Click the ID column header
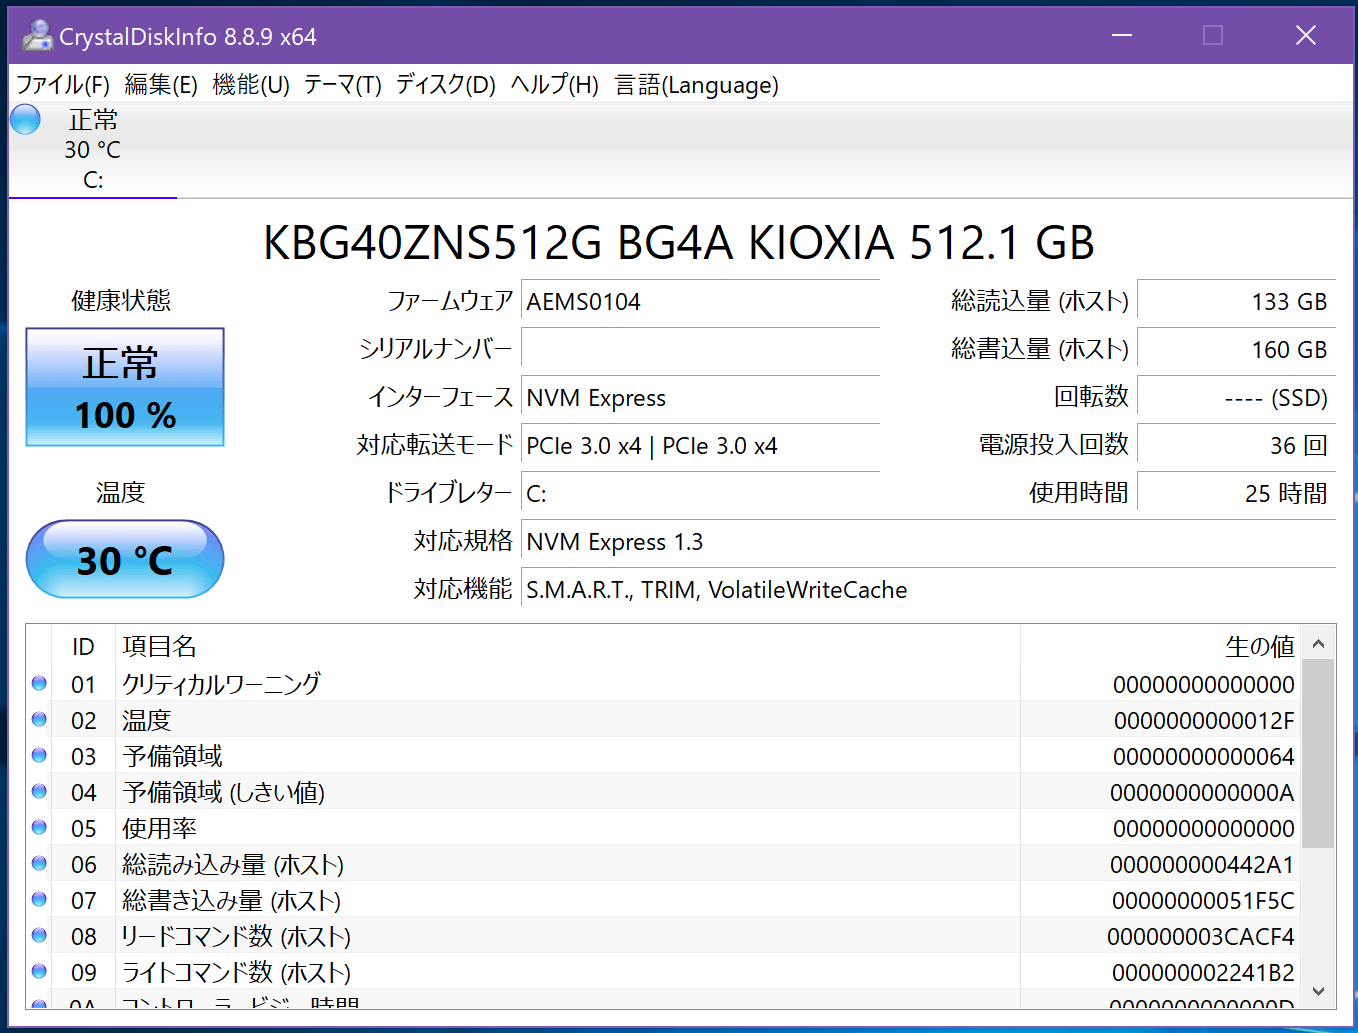This screenshot has height=1033, width=1358. pyautogui.click(x=83, y=647)
